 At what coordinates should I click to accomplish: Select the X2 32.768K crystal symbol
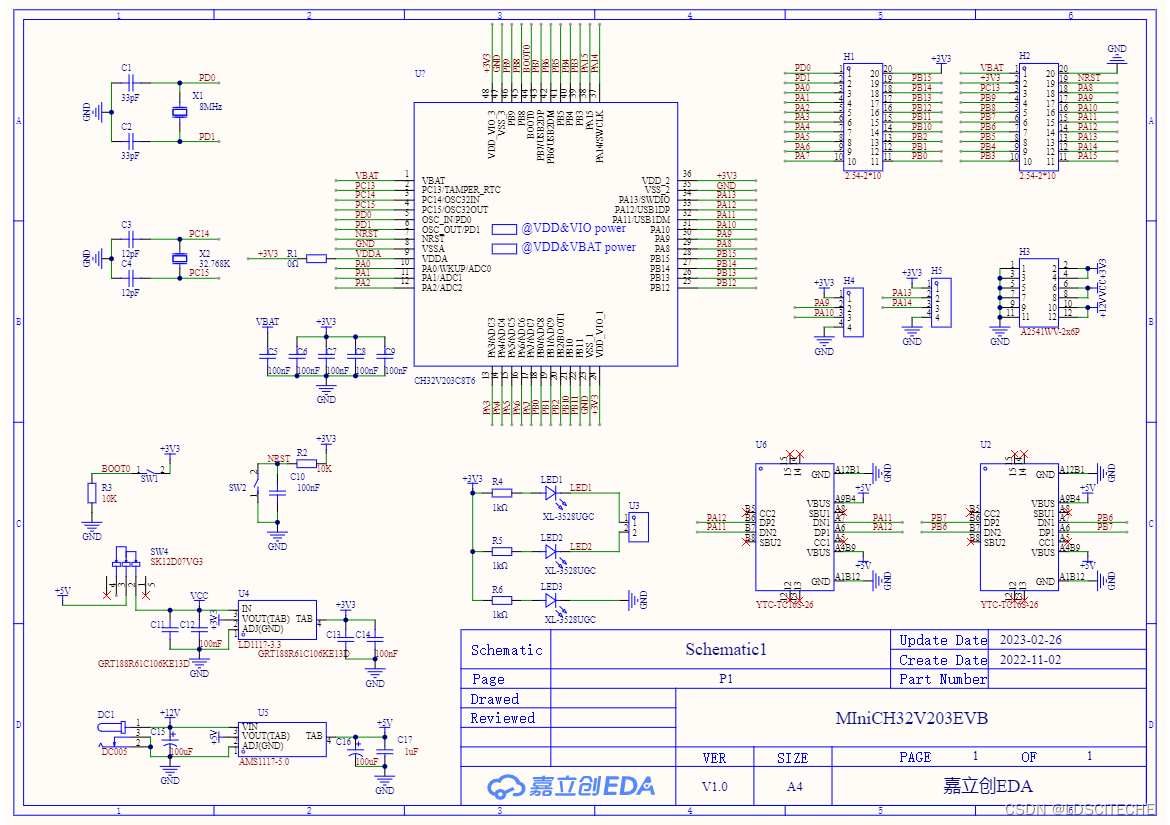(x=180, y=258)
